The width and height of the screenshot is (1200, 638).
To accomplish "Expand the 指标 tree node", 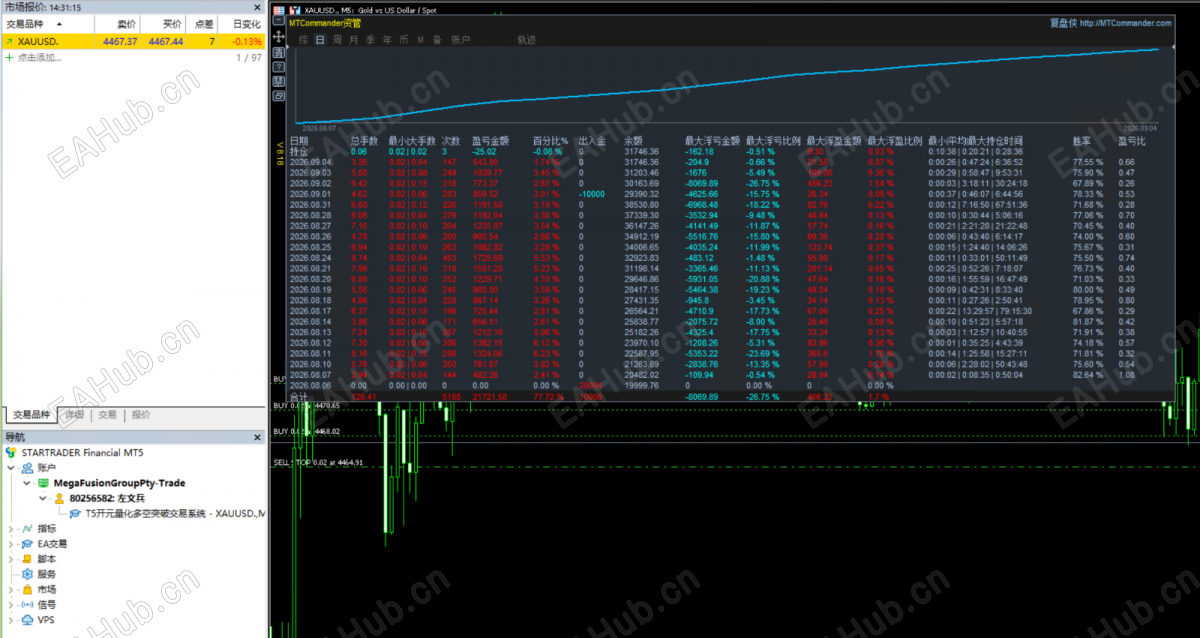I will tap(11, 529).
